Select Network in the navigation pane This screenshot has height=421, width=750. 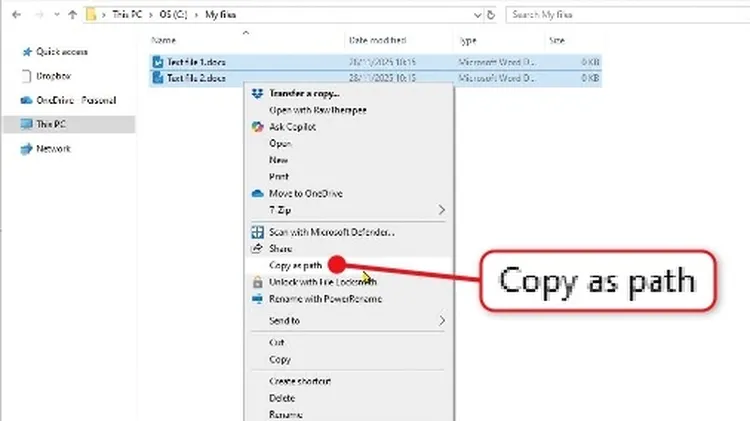click(x=53, y=148)
